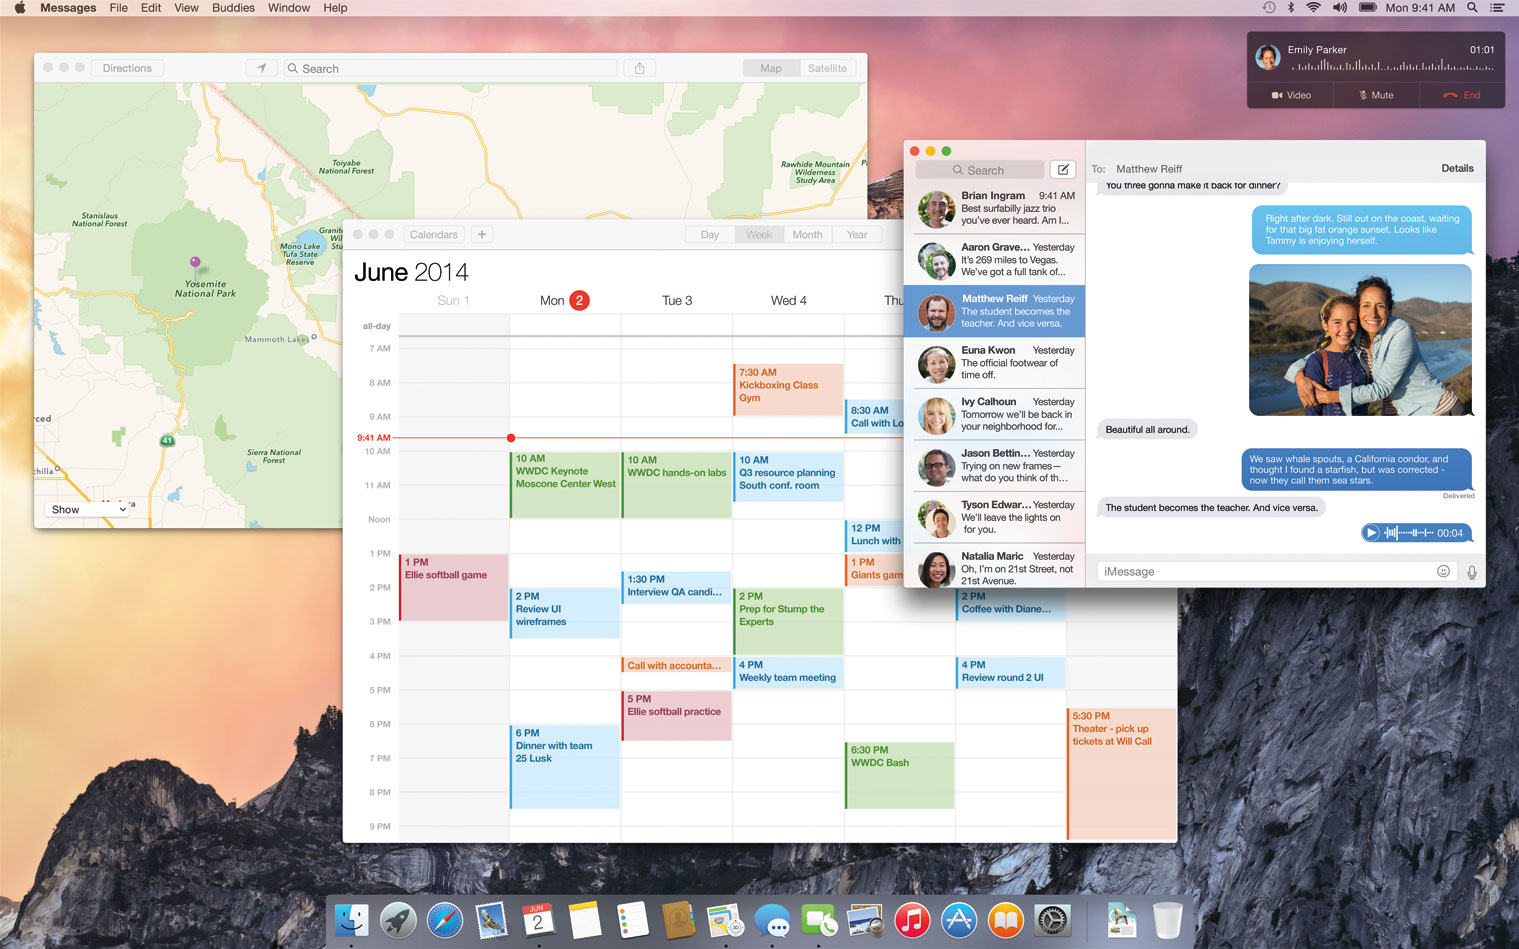Image resolution: width=1519 pixels, height=949 pixels.
Task: Play the audio message clip
Action: (1372, 533)
